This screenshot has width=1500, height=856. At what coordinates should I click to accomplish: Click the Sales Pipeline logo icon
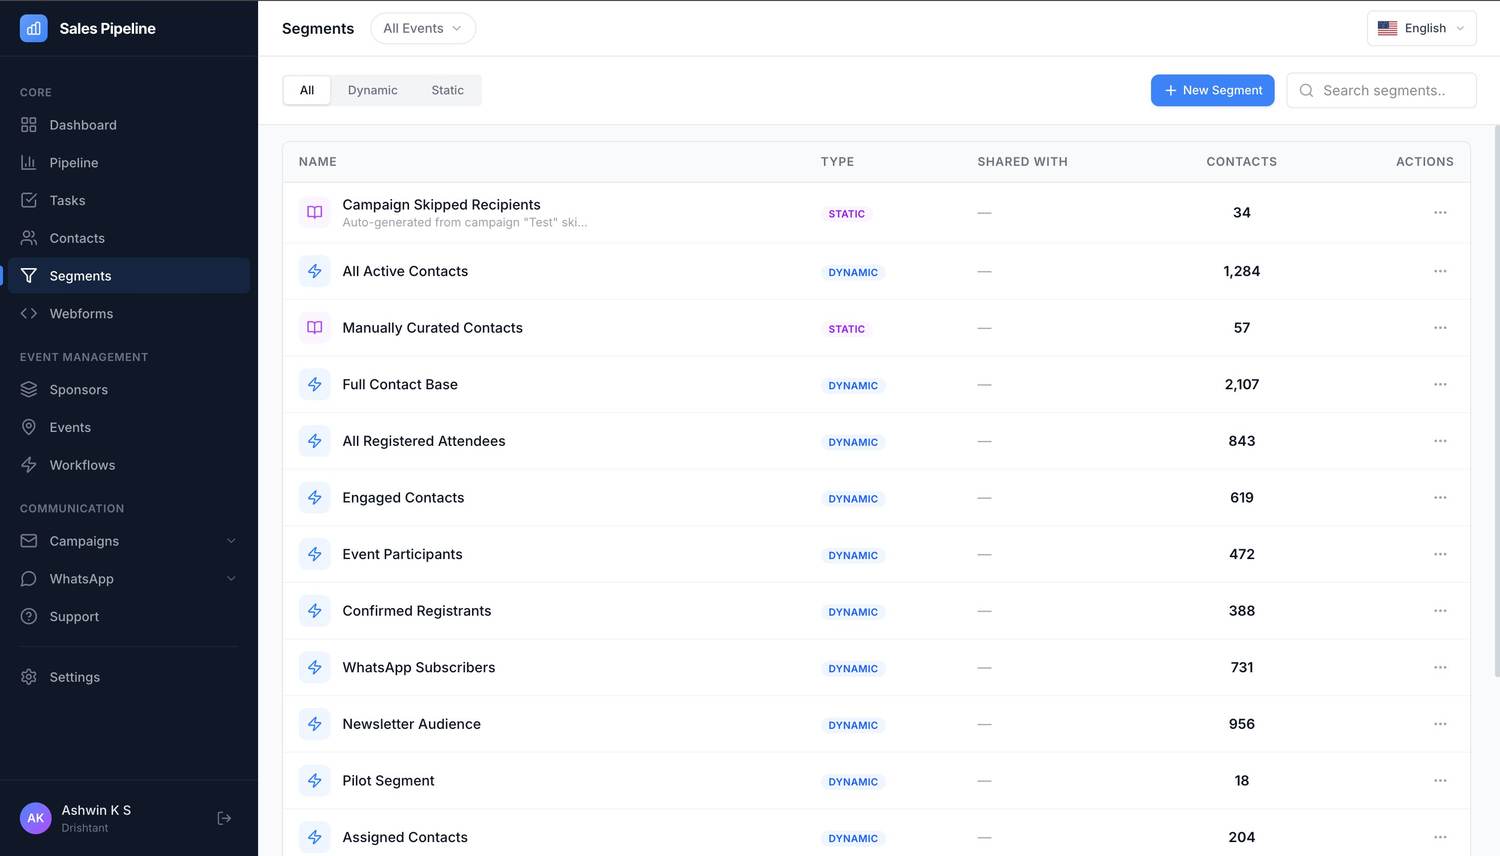tap(33, 28)
